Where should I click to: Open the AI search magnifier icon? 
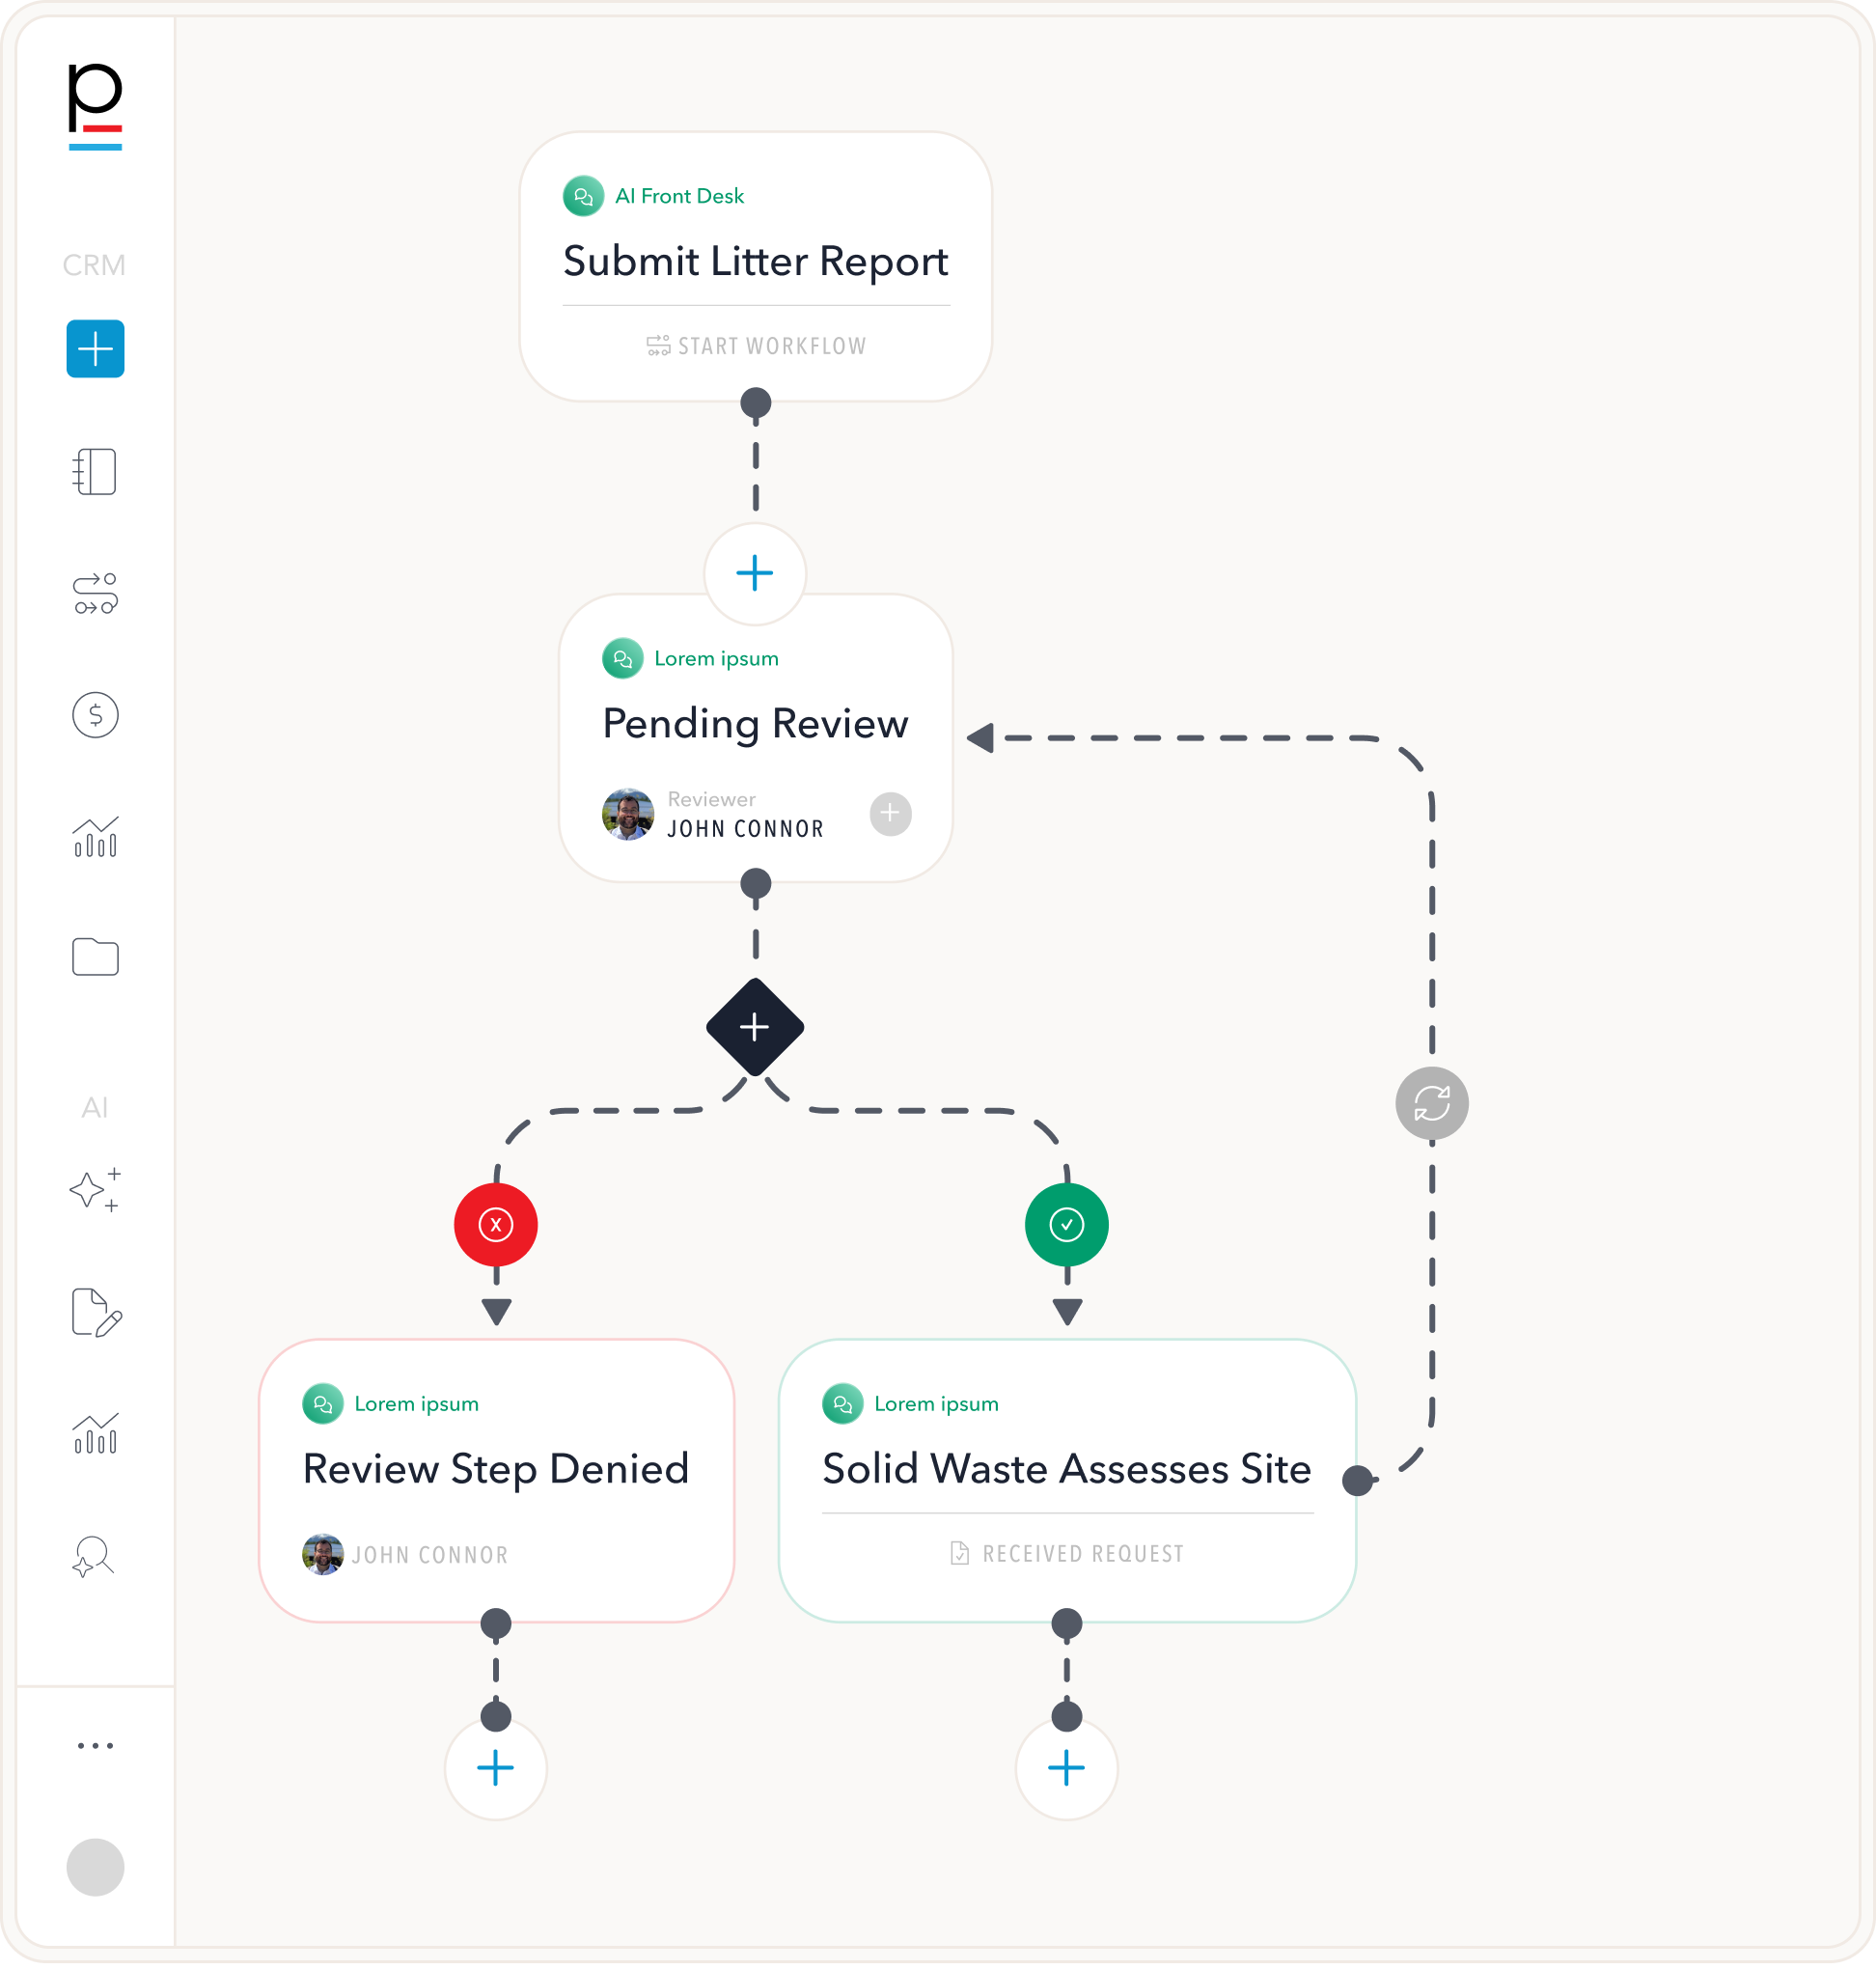95,1557
